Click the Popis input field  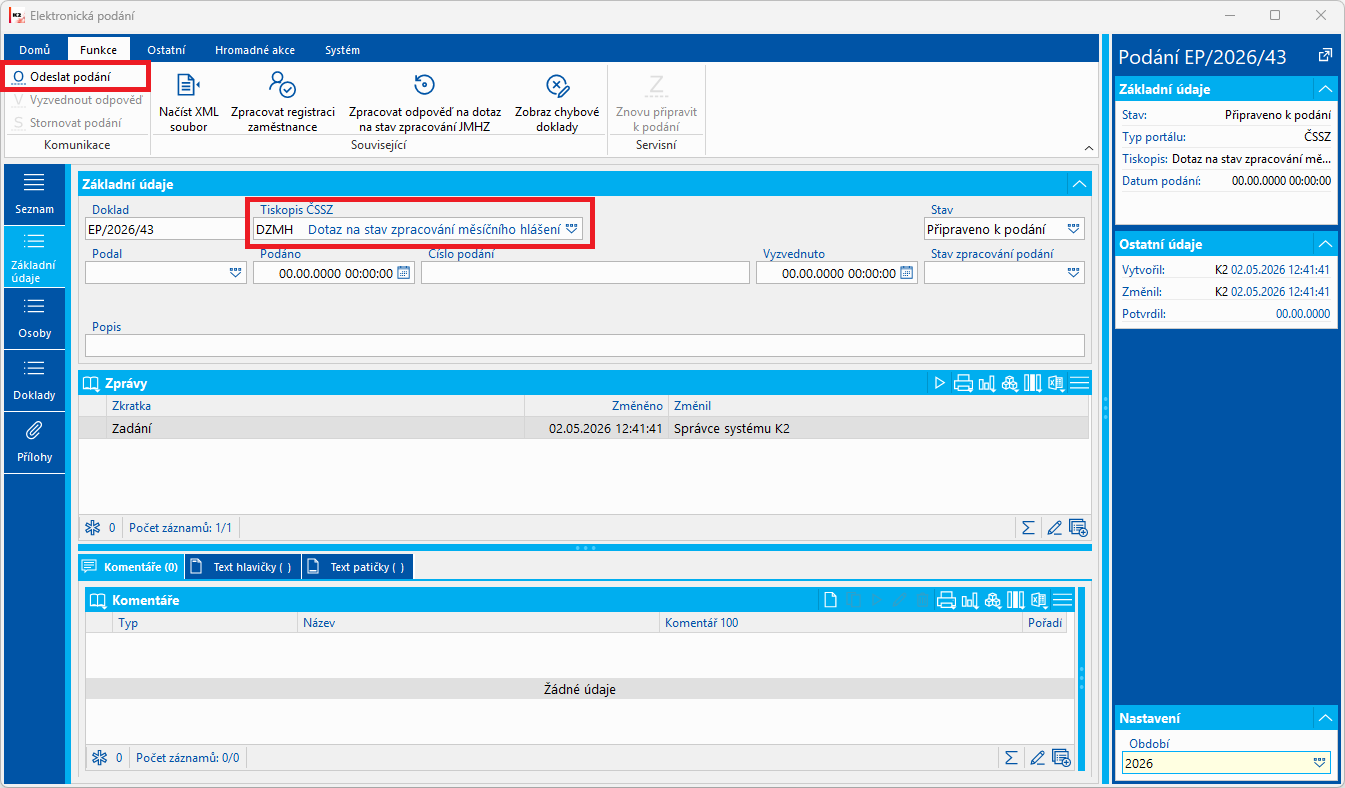[585, 345]
